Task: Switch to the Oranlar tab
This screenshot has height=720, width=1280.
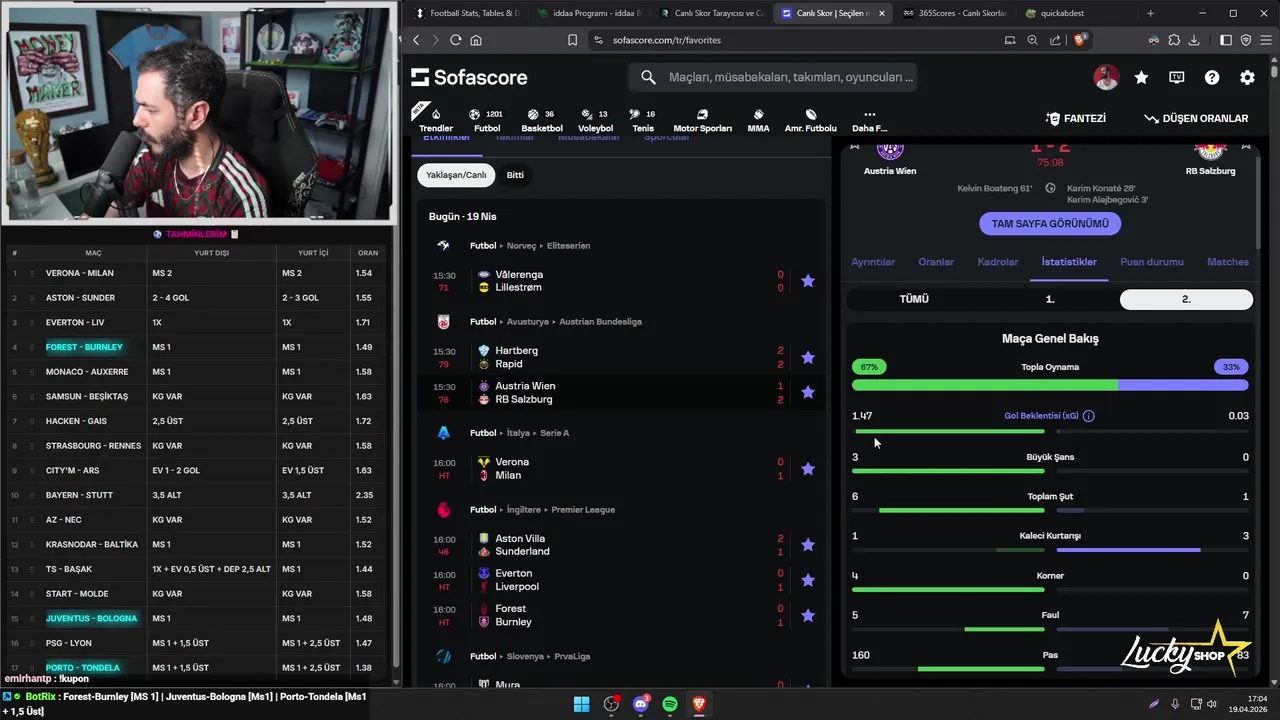Action: tap(936, 262)
